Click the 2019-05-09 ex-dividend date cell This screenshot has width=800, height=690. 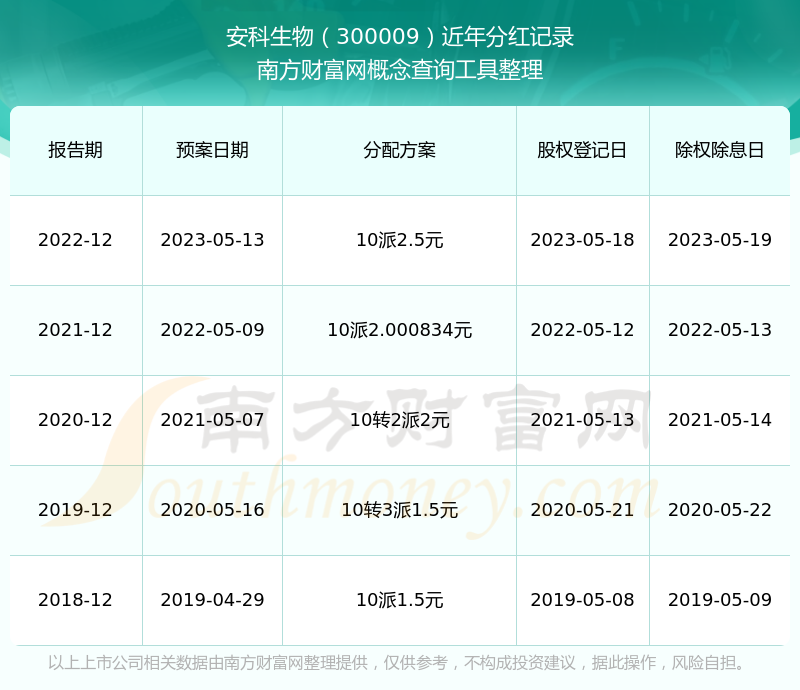point(719,600)
